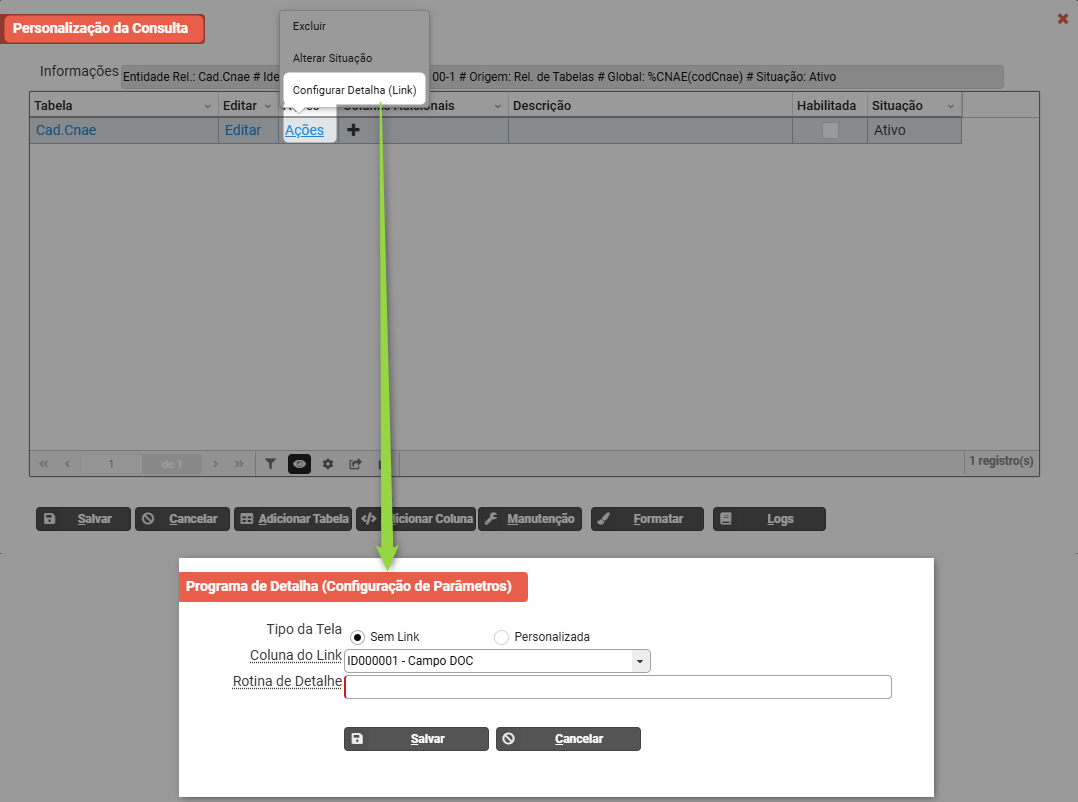This screenshot has width=1078, height=802.
Task: Open the Coluna do Link dropdown
Action: [639, 661]
